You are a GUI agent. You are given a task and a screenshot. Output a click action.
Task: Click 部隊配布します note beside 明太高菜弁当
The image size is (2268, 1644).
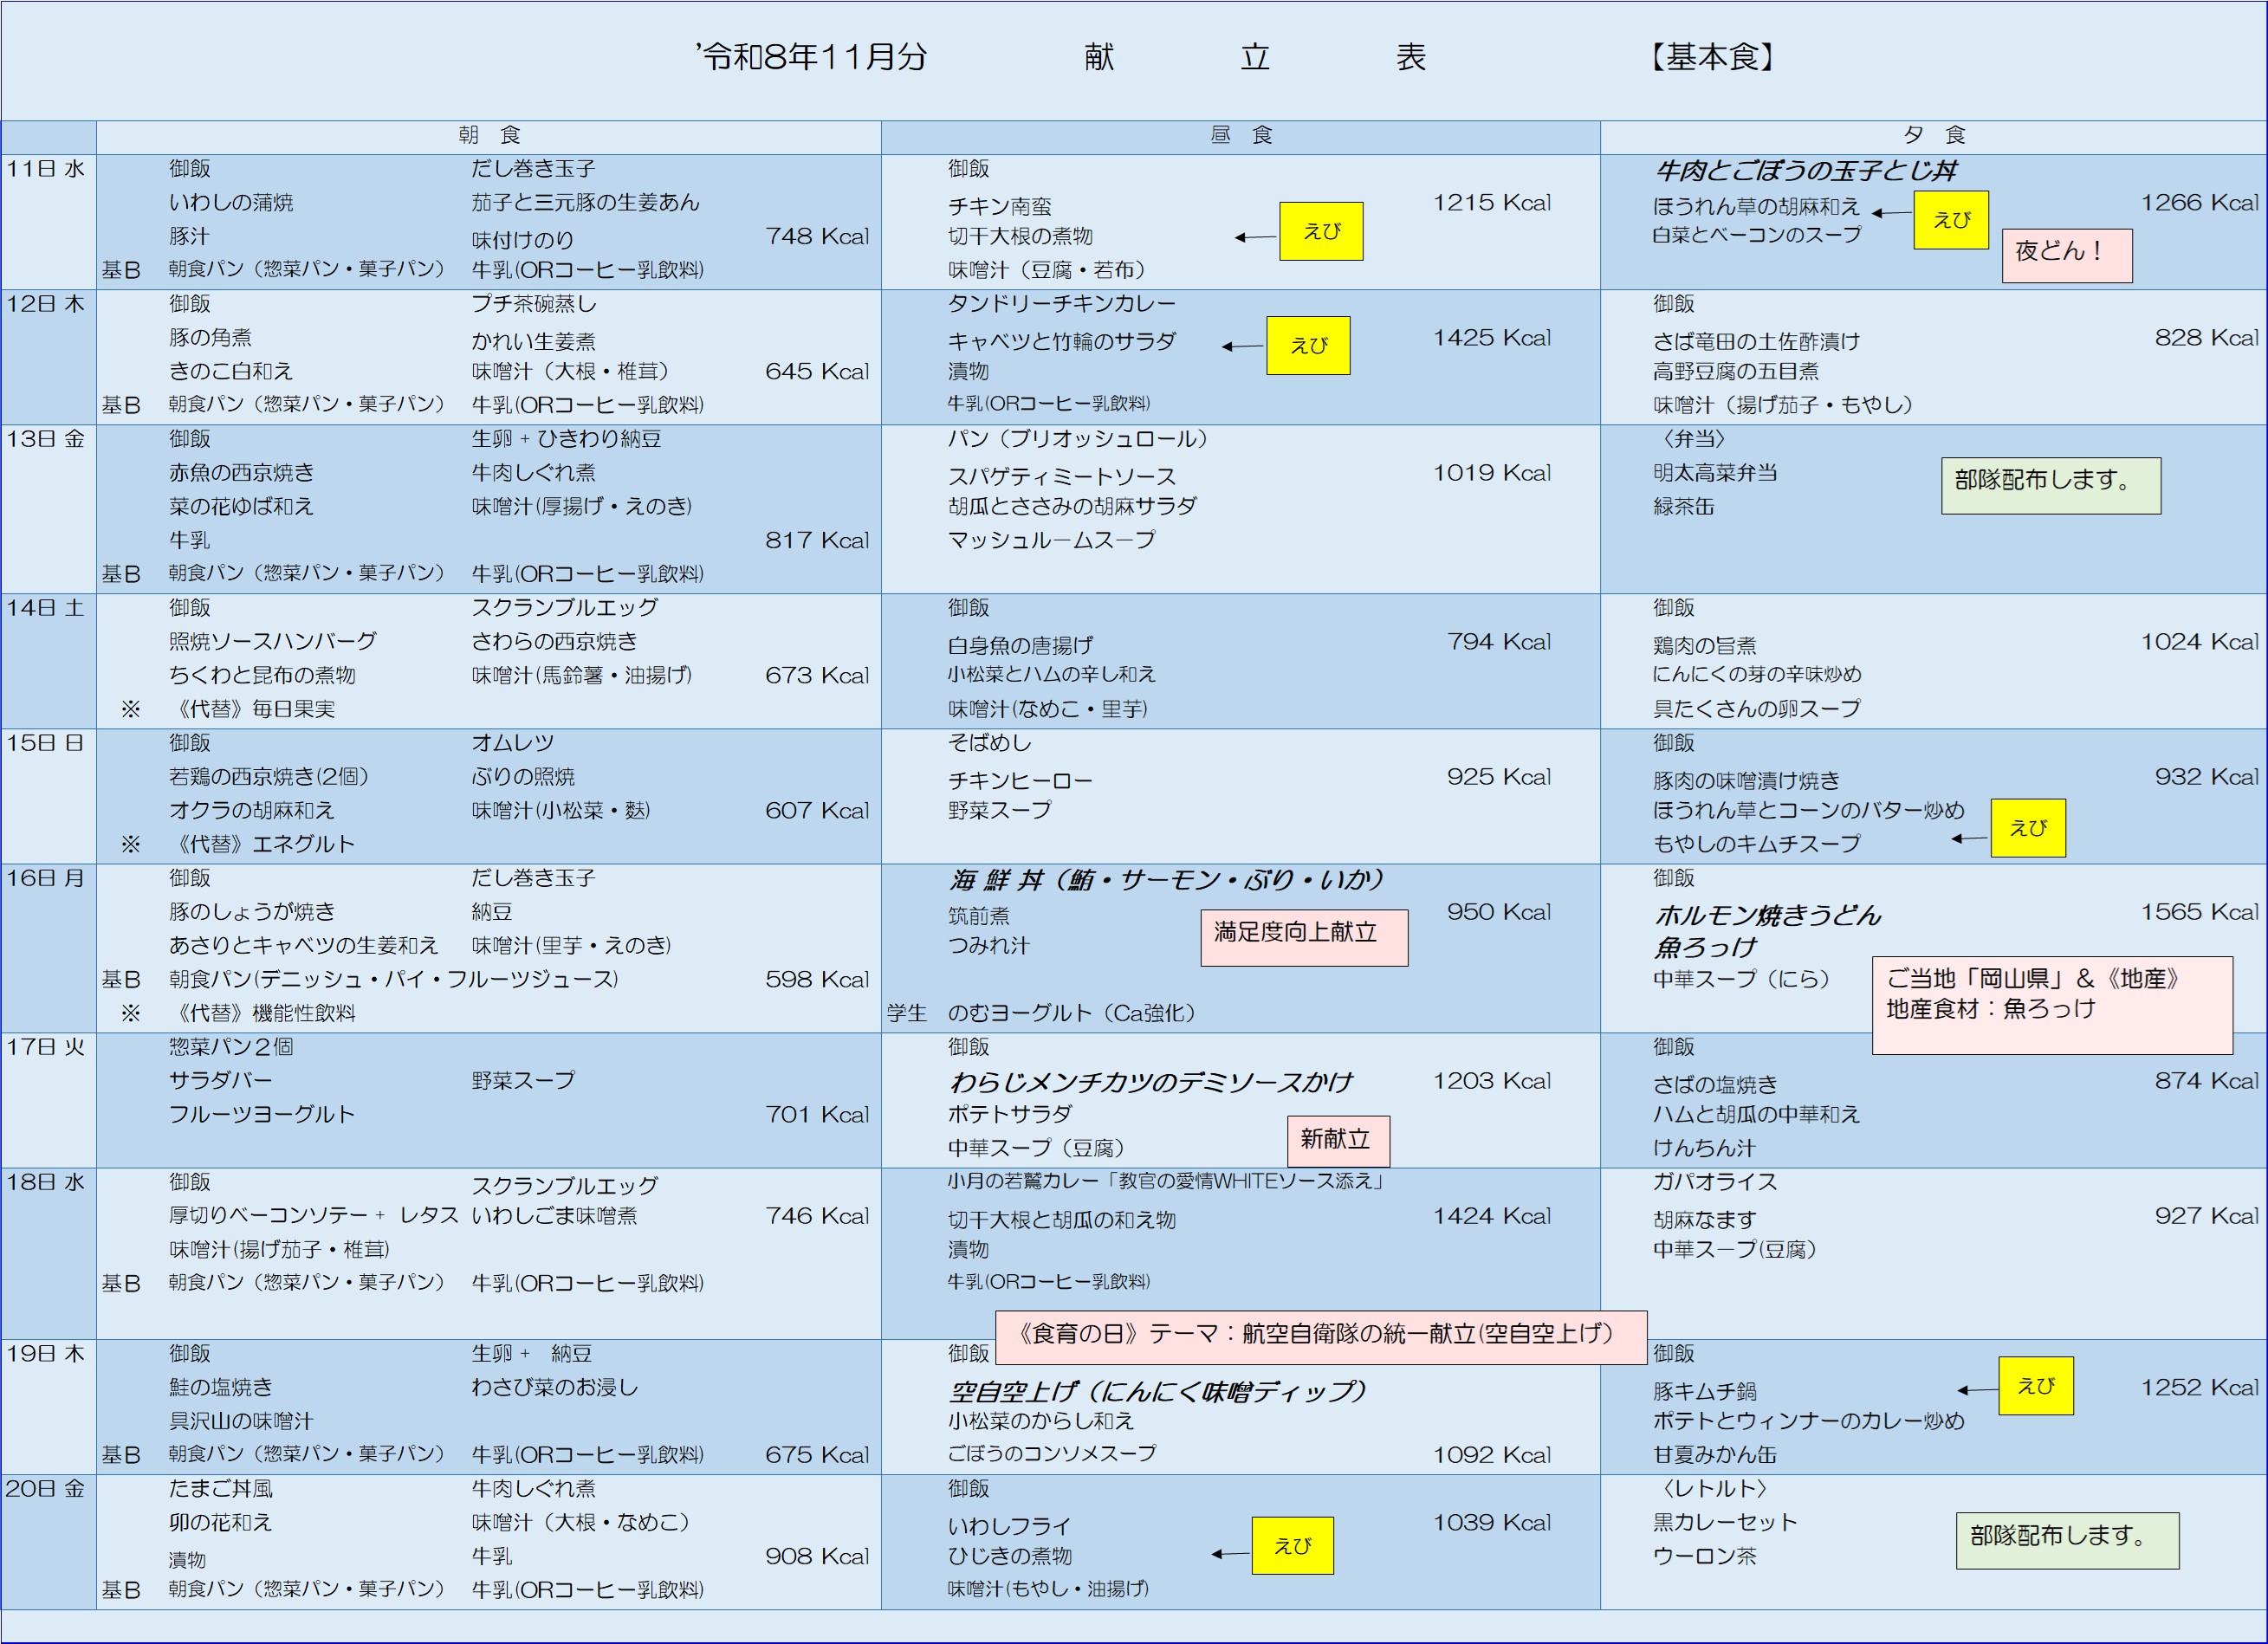2051,486
